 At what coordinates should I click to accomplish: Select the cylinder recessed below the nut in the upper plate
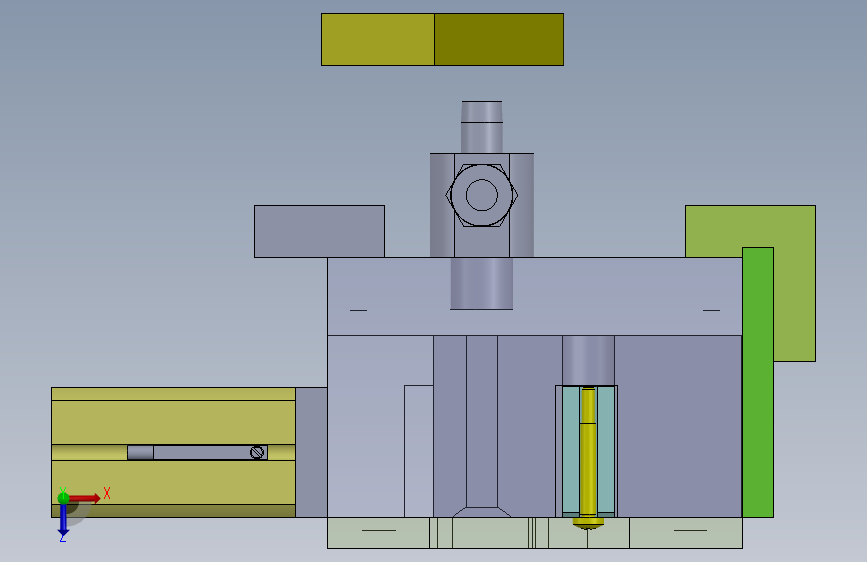coord(482,283)
